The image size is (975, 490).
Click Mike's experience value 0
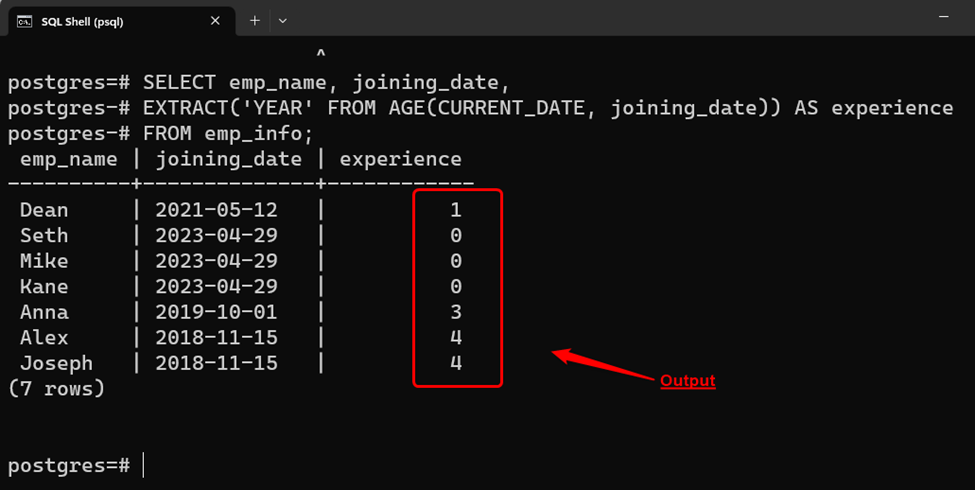(456, 261)
